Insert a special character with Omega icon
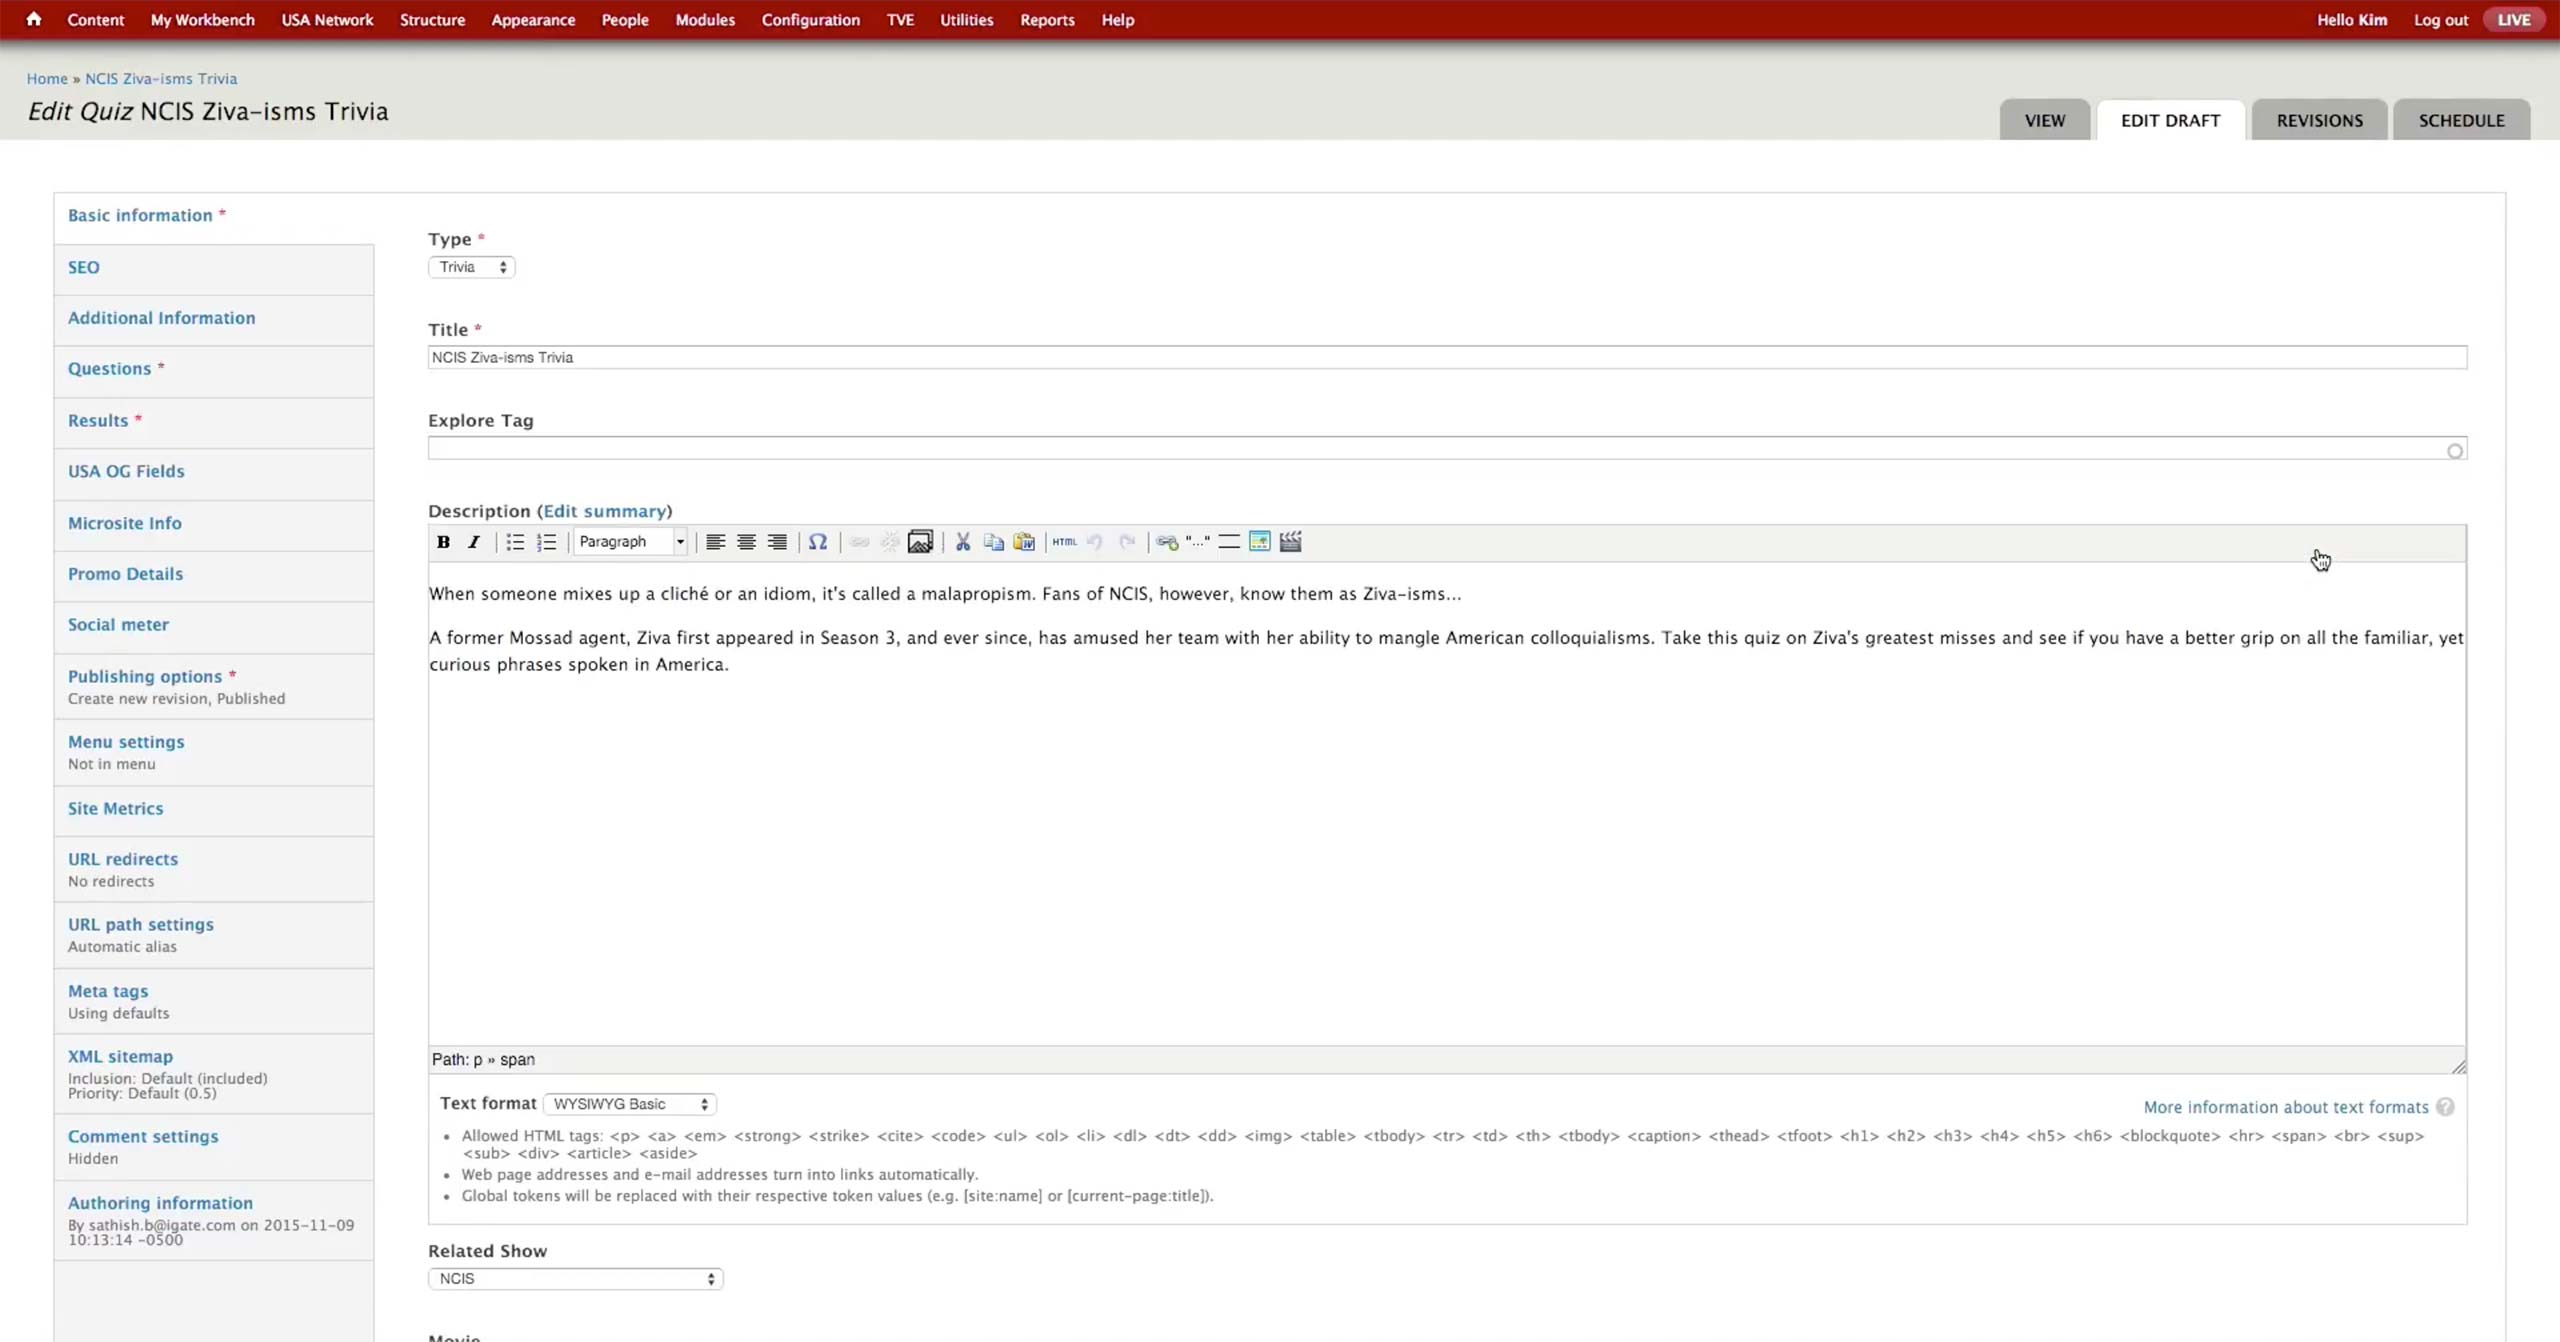2560x1342 pixels. 817,542
